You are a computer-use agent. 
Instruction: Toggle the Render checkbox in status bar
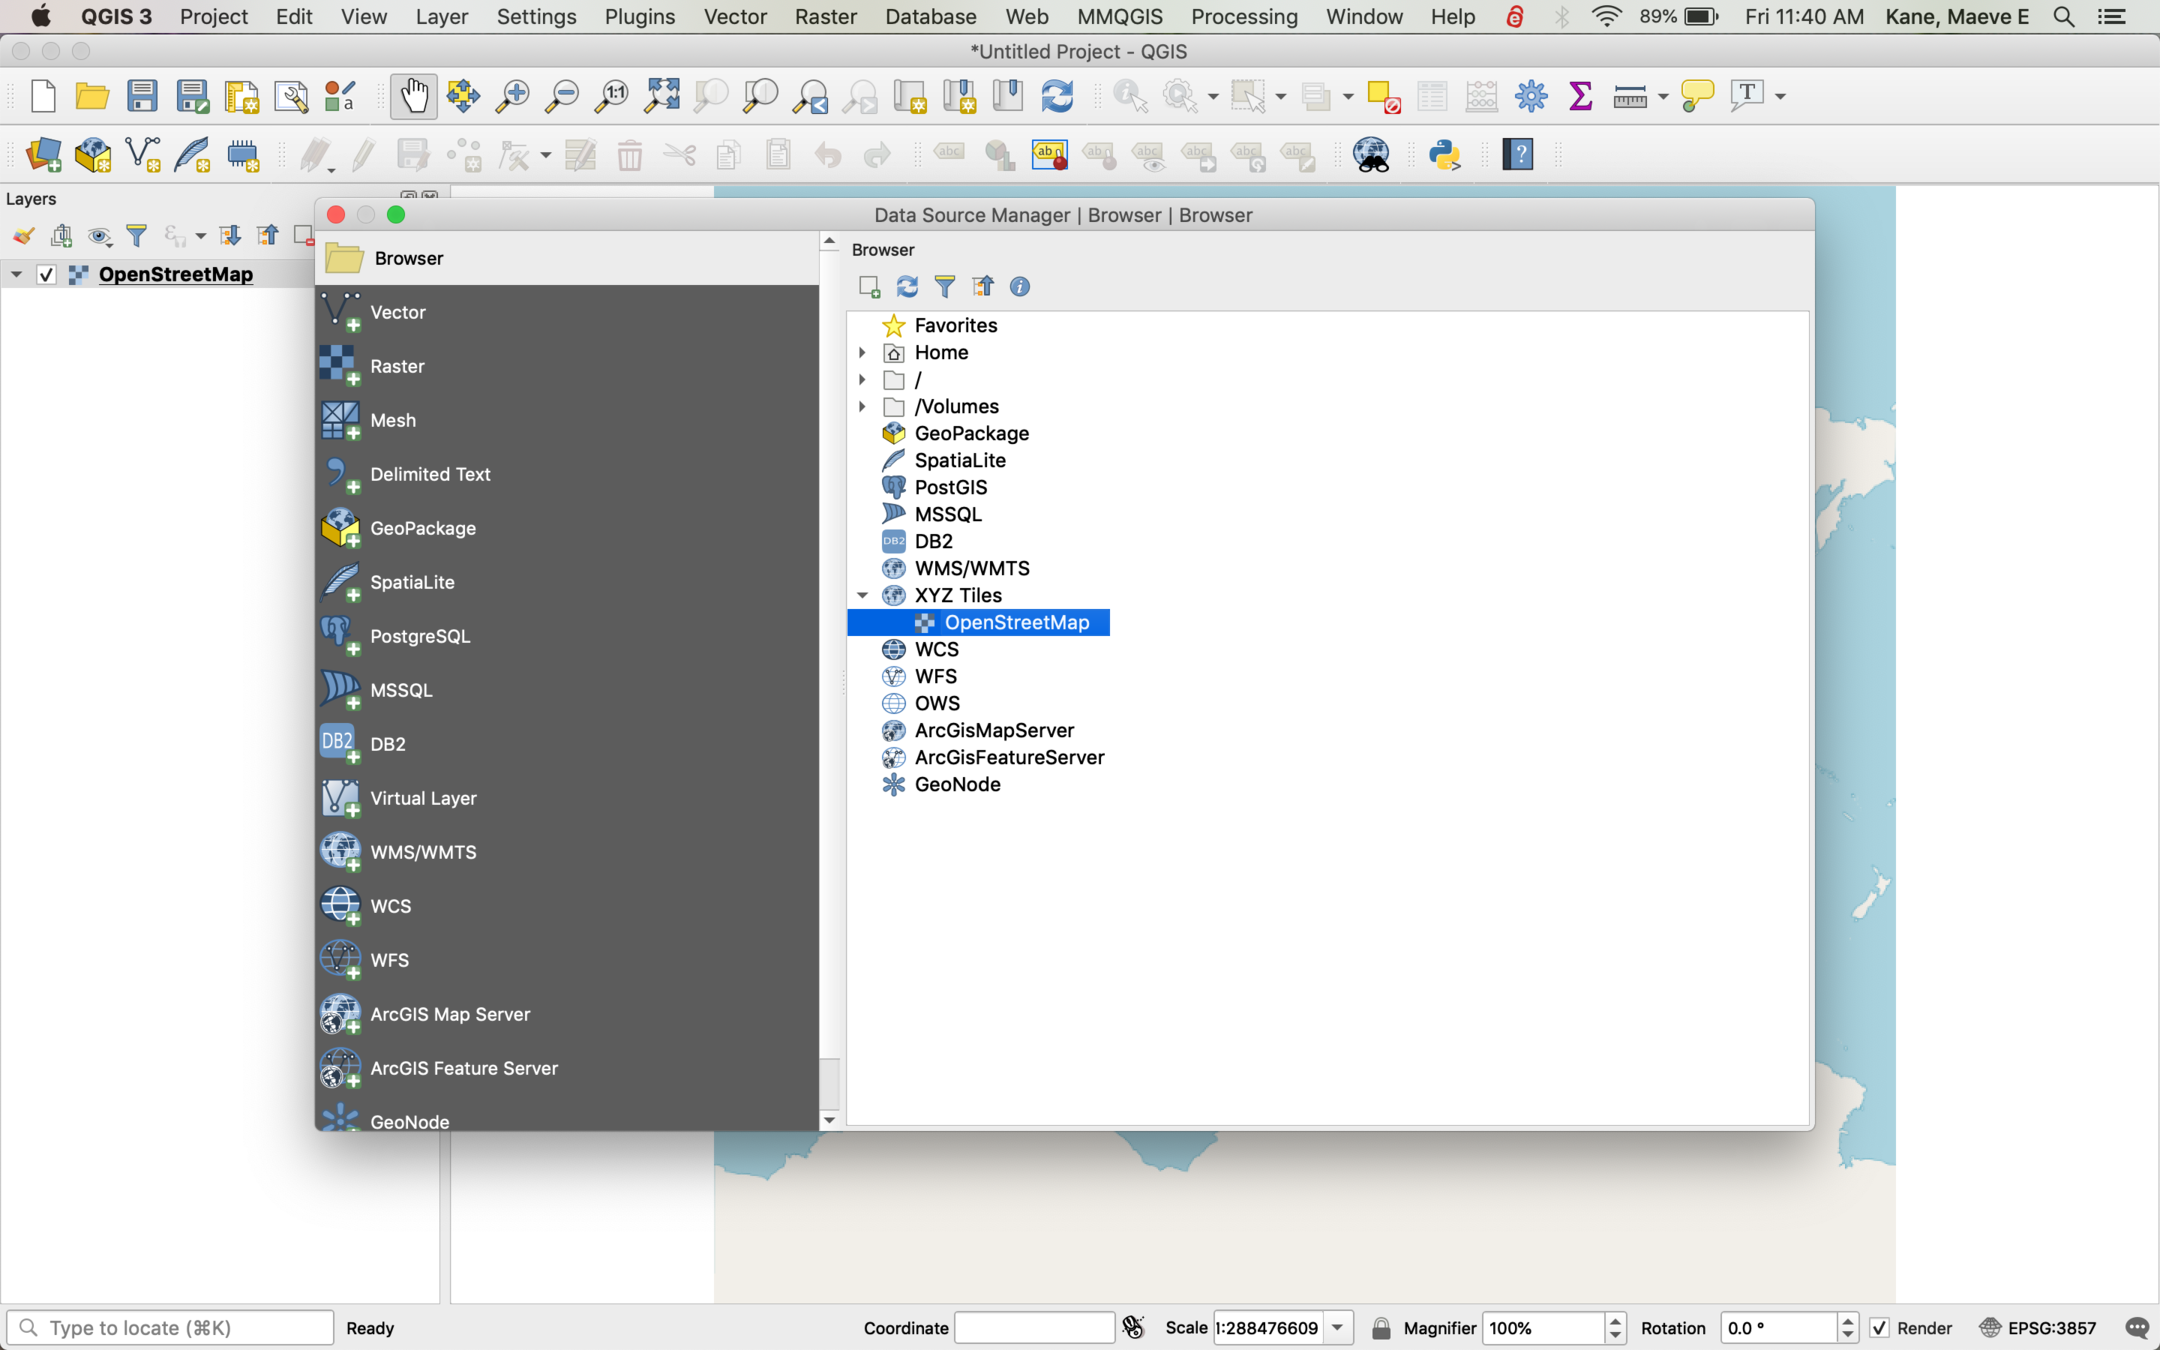click(1879, 1328)
